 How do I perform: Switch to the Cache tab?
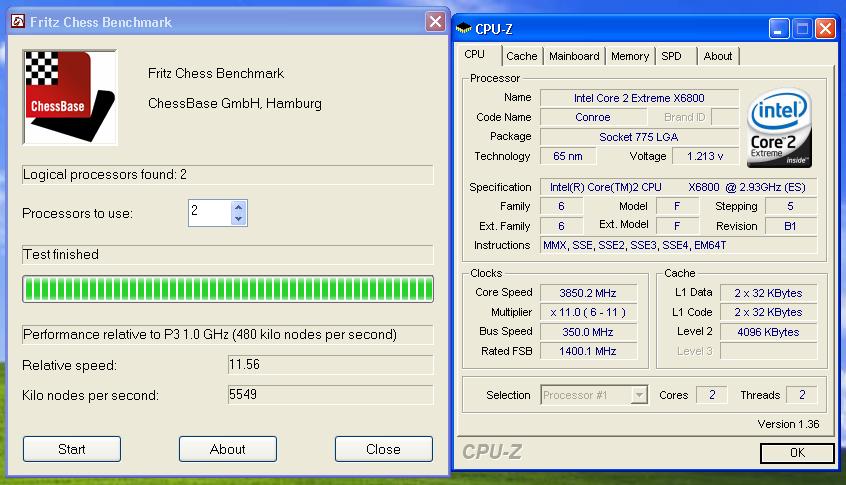pyautogui.click(x=522, y=56)
